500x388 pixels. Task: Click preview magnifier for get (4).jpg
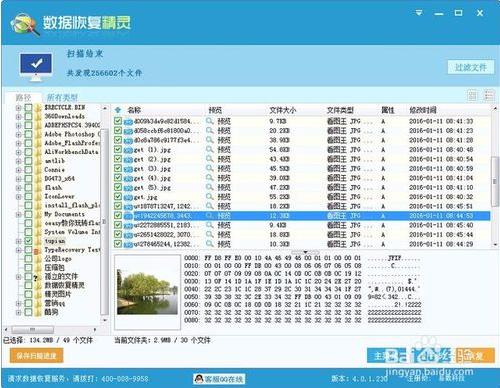pyautogui.click(x=210, y=178)
